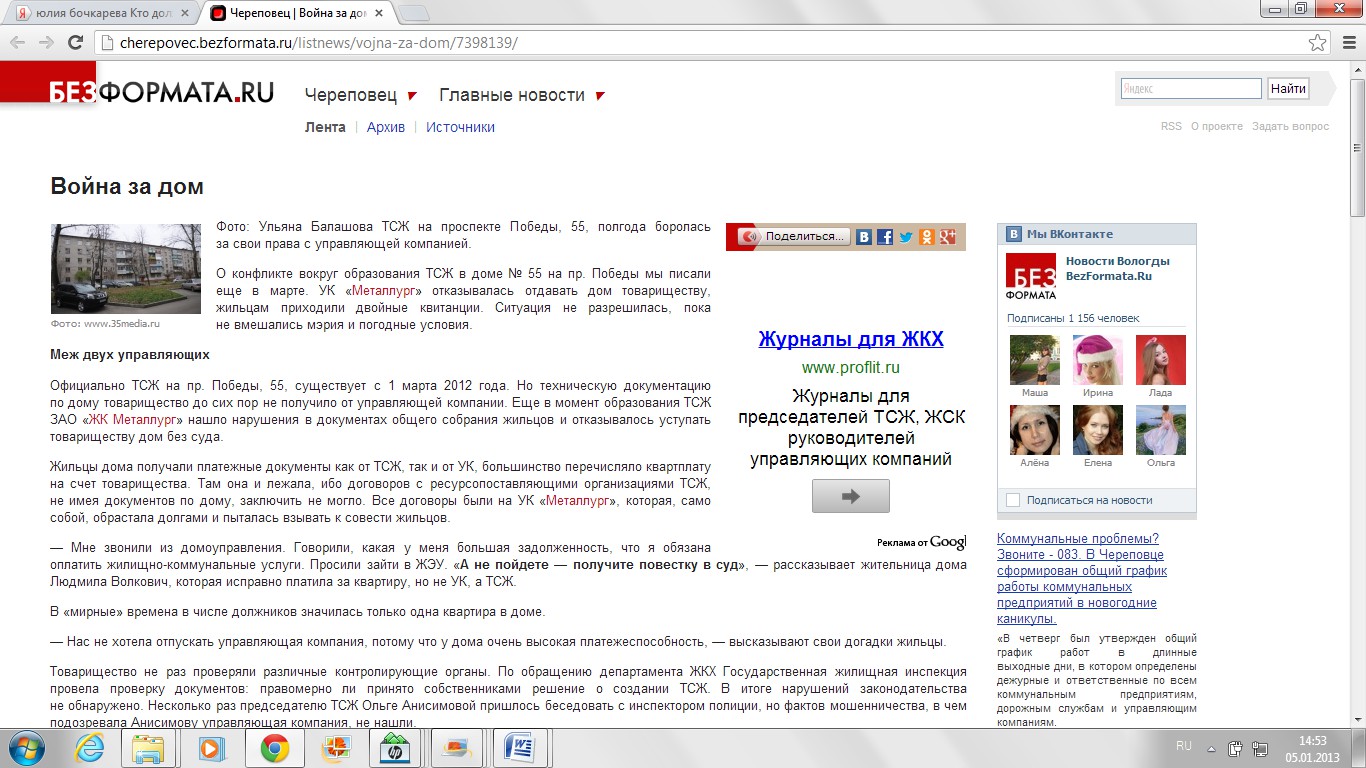Open the О проекте link
Viewport: 1366px width, 768px height.
click(1217, 126)
